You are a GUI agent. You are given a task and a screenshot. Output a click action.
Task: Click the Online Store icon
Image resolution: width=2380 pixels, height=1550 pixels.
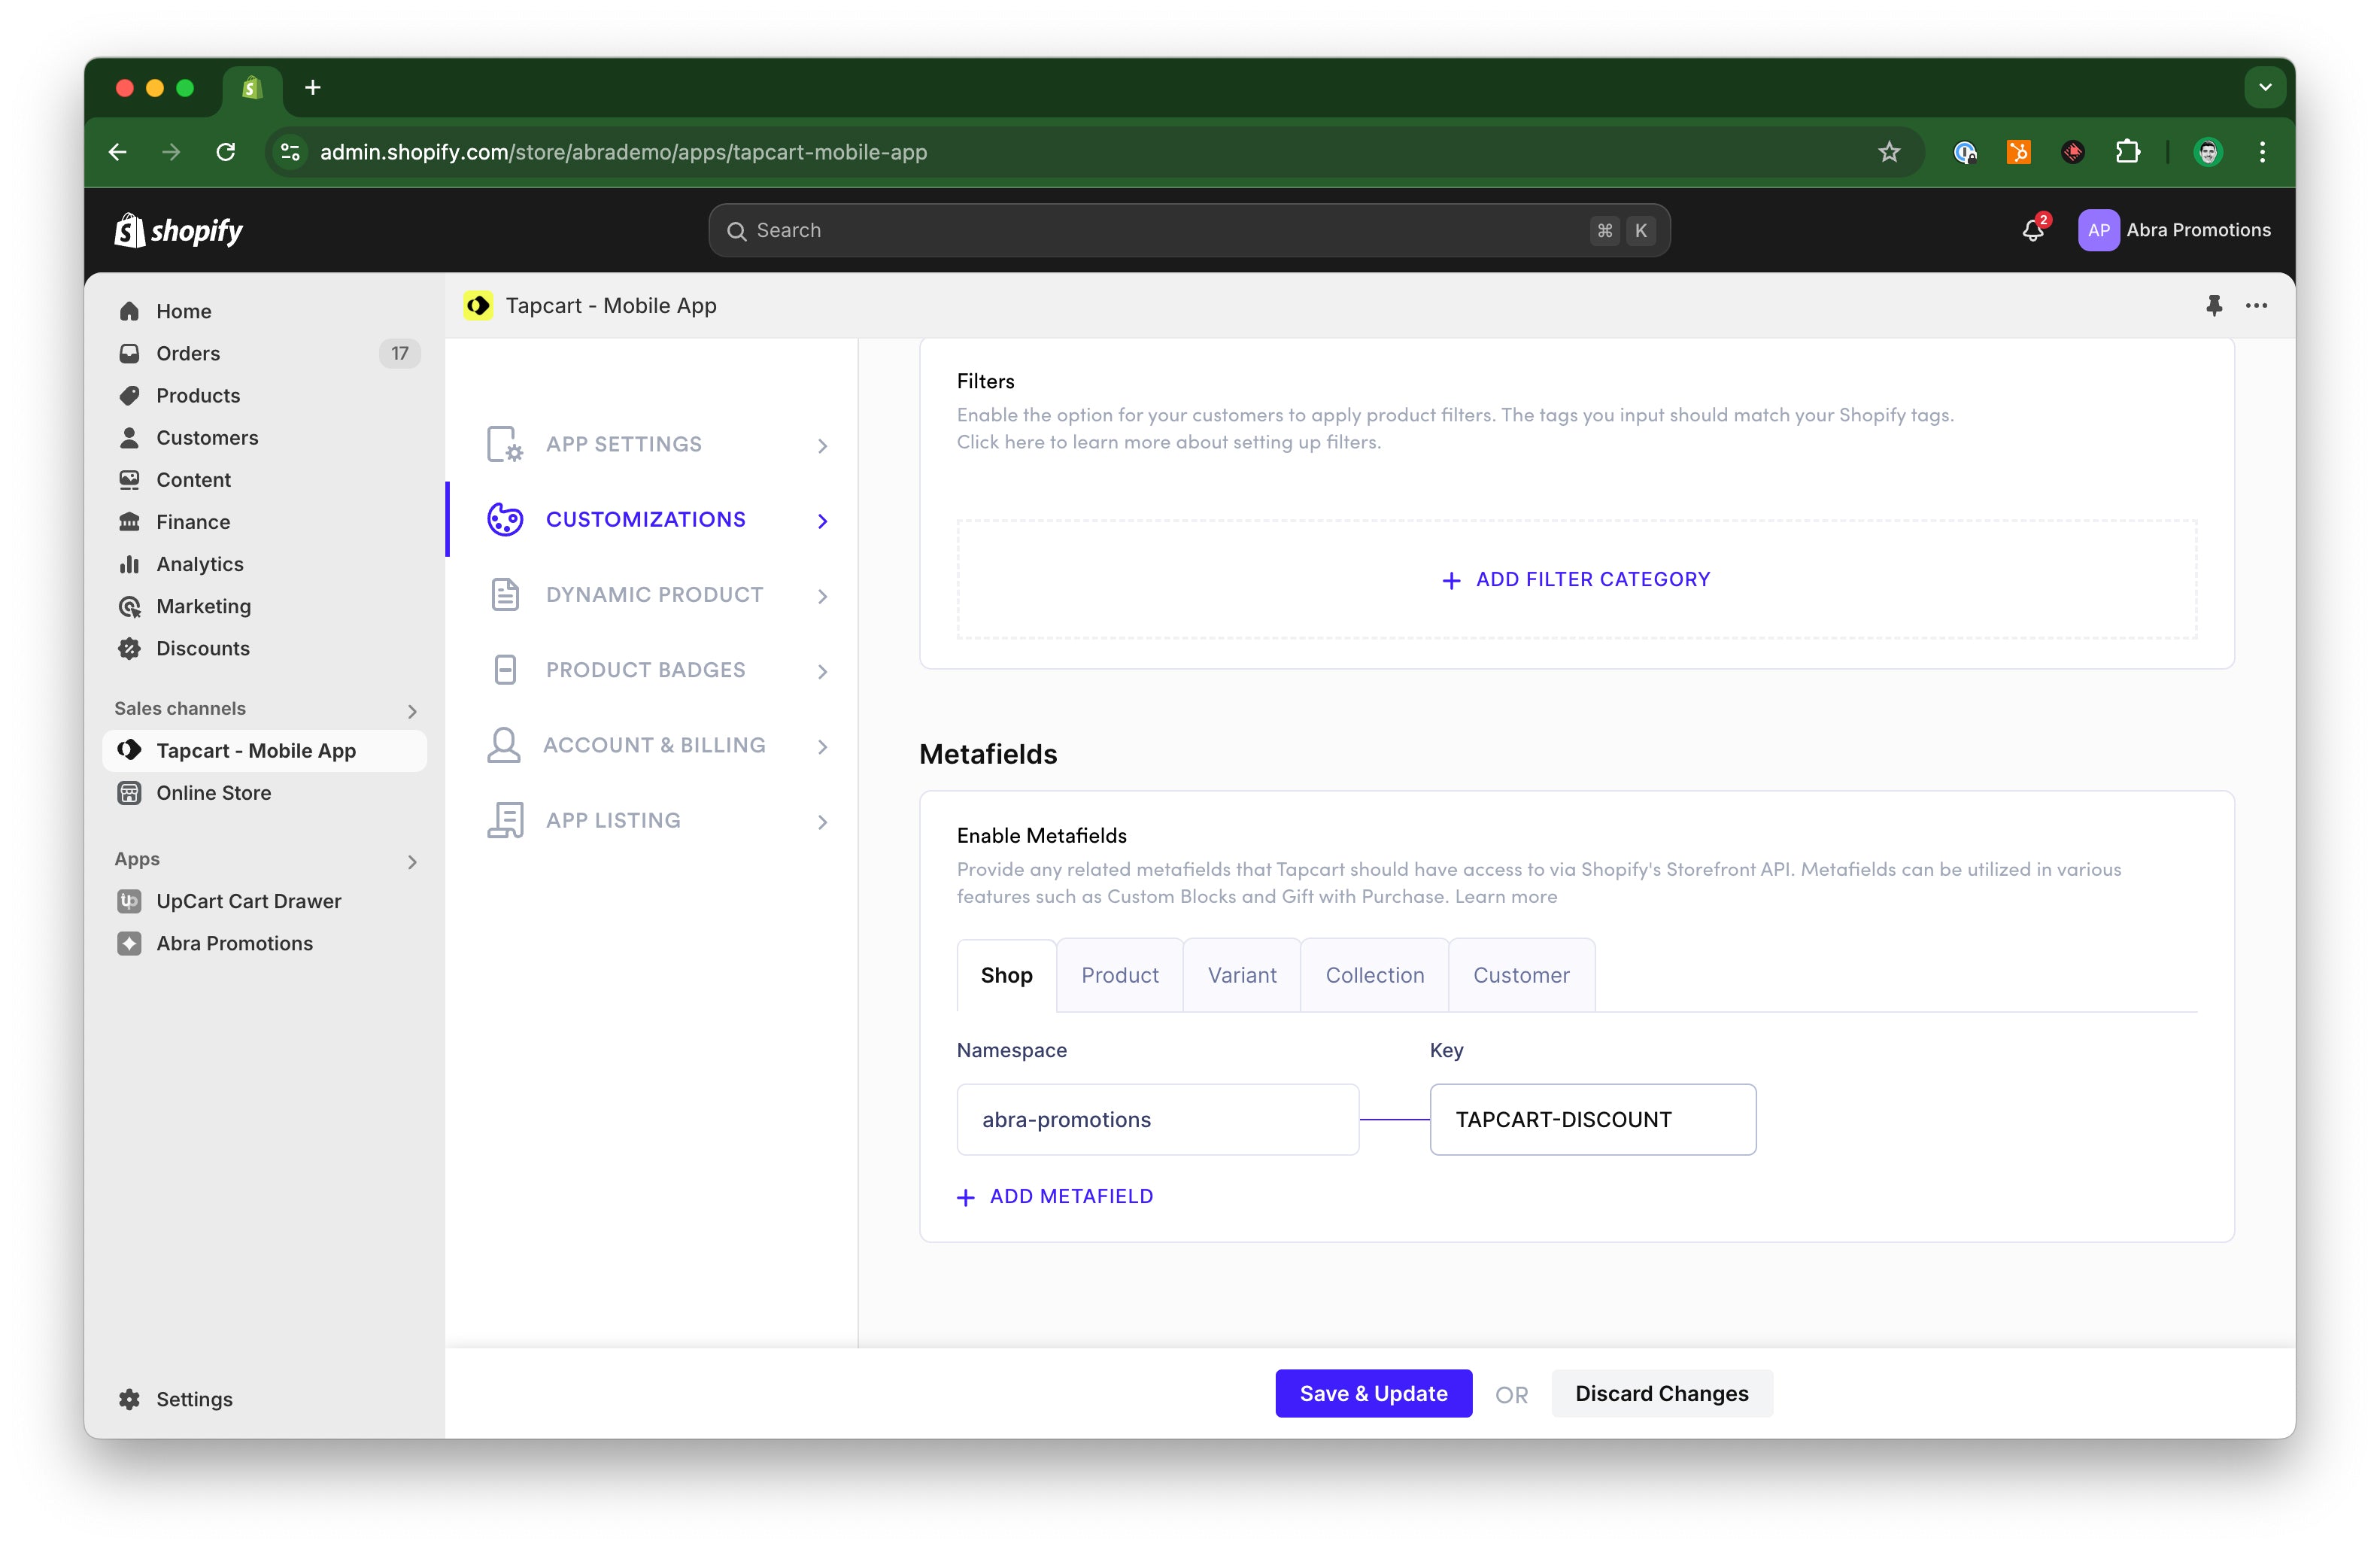click(130, 792)
